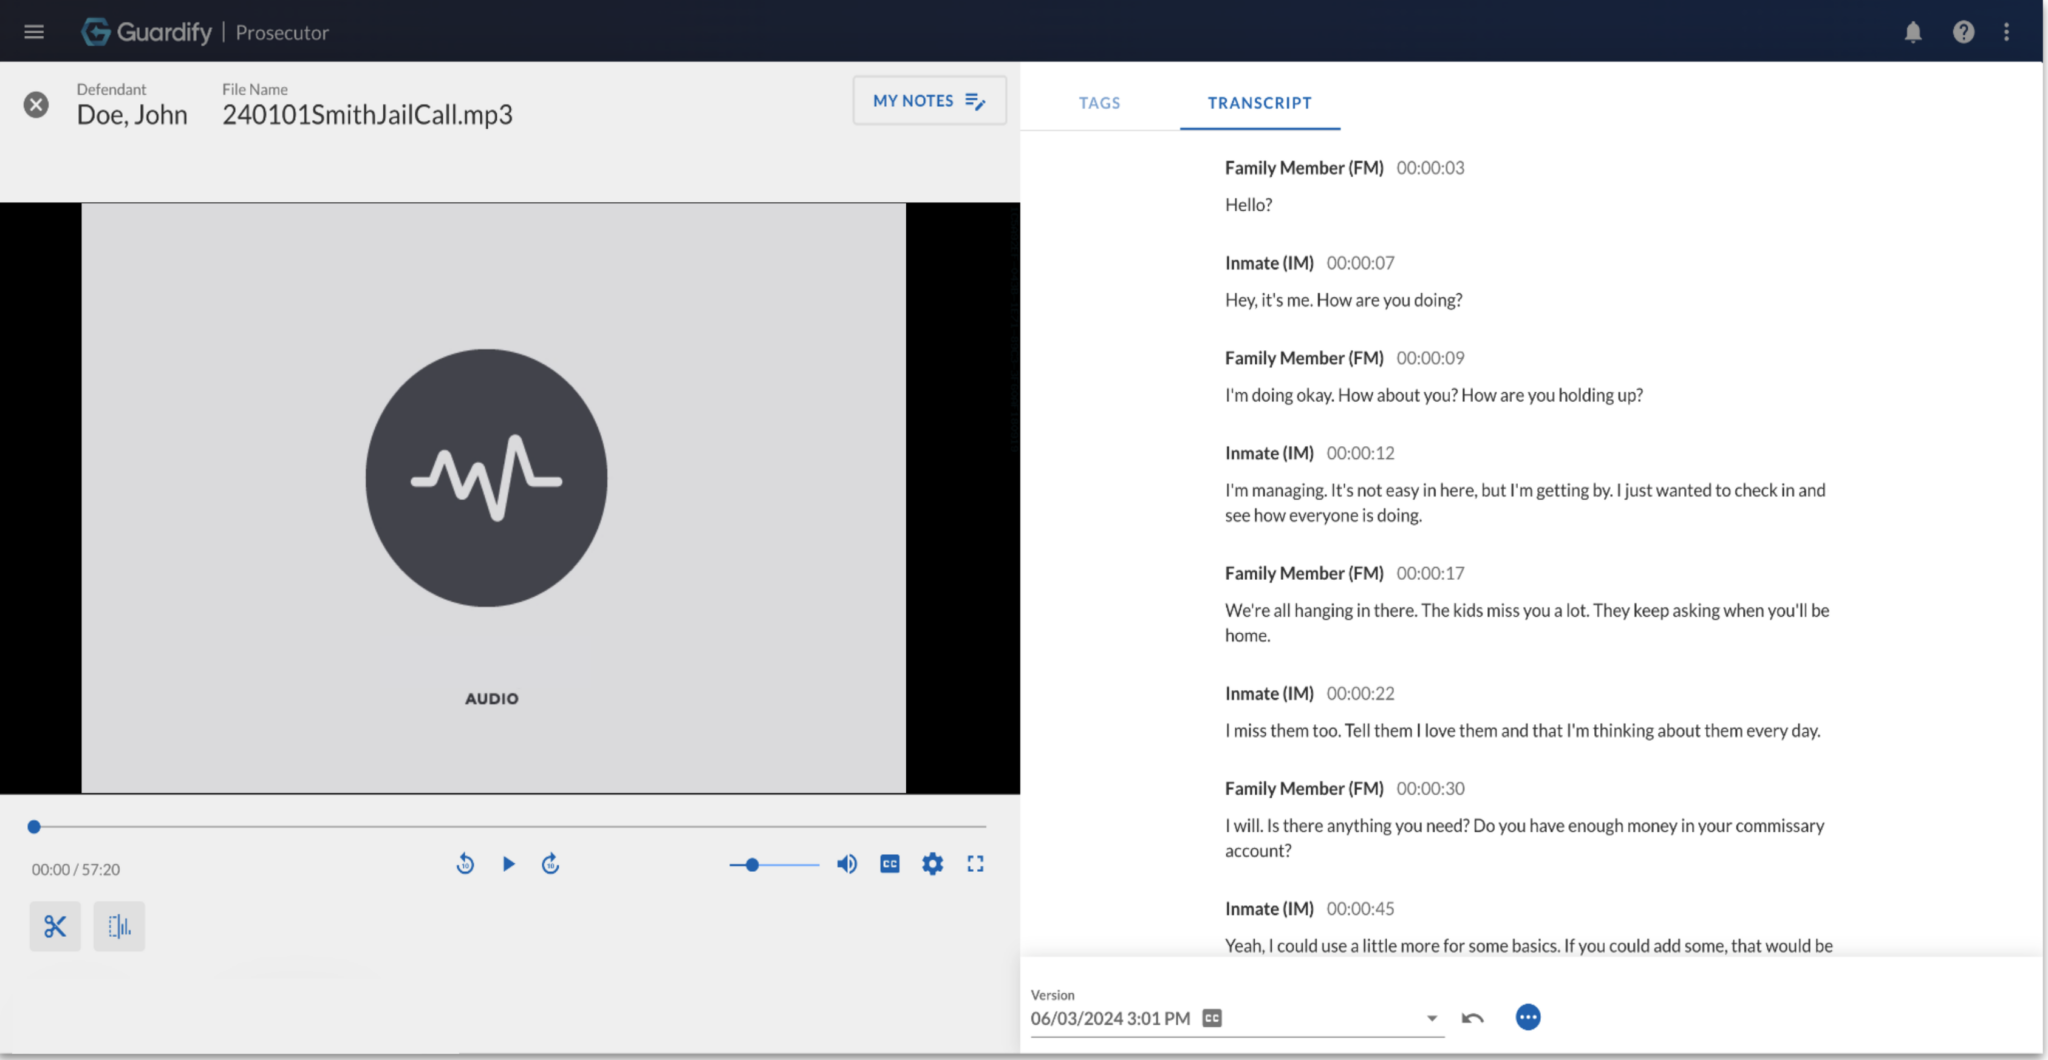Image resolution: width=2048 pixels, height=1060 pixels.
Task: Open the hamburger navigation menu
Action: [34, 32]
